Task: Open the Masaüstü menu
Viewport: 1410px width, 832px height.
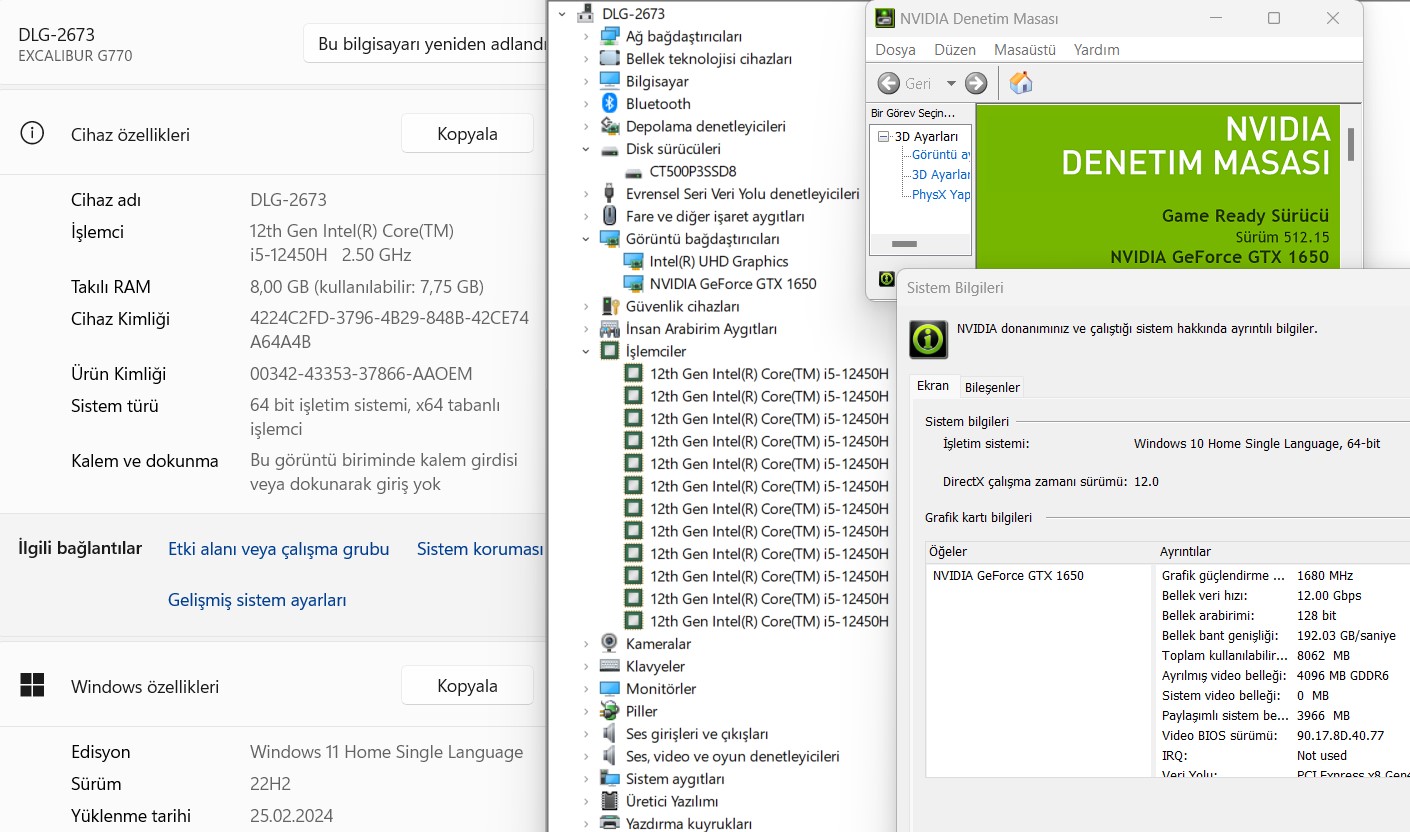Action: click(x=1025, y=49)
